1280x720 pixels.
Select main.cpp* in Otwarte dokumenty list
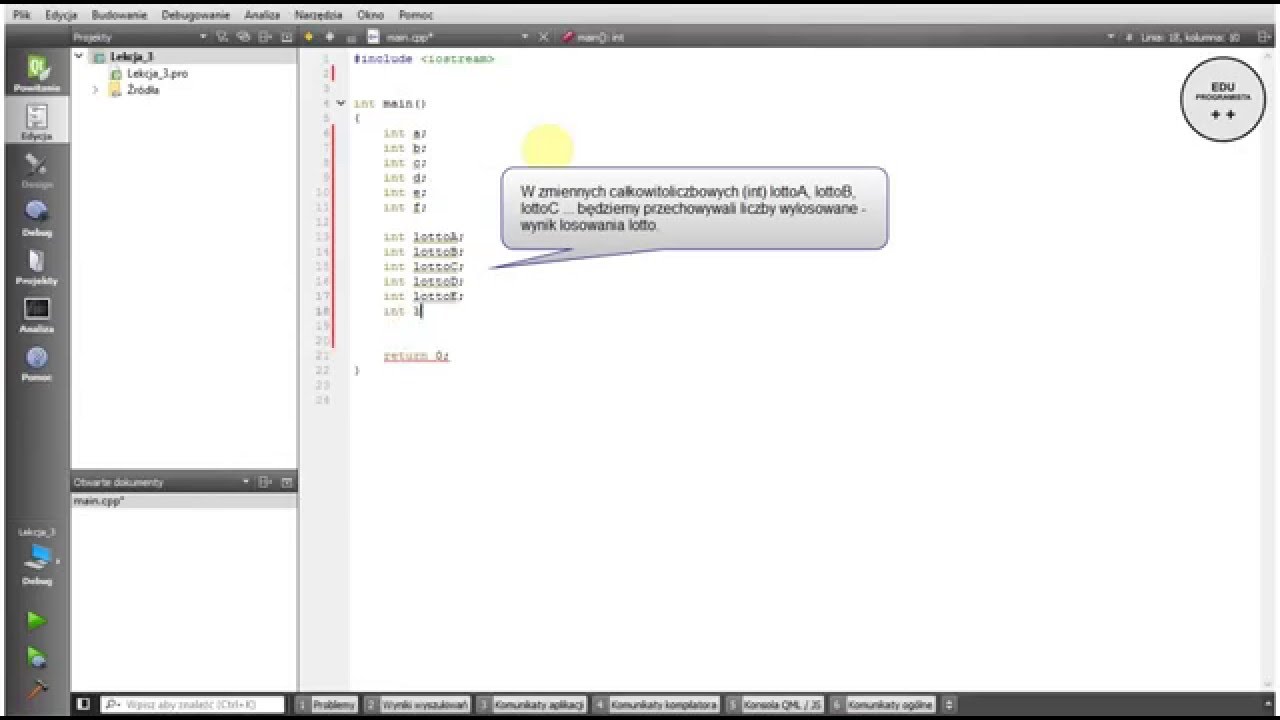point(184,500)
